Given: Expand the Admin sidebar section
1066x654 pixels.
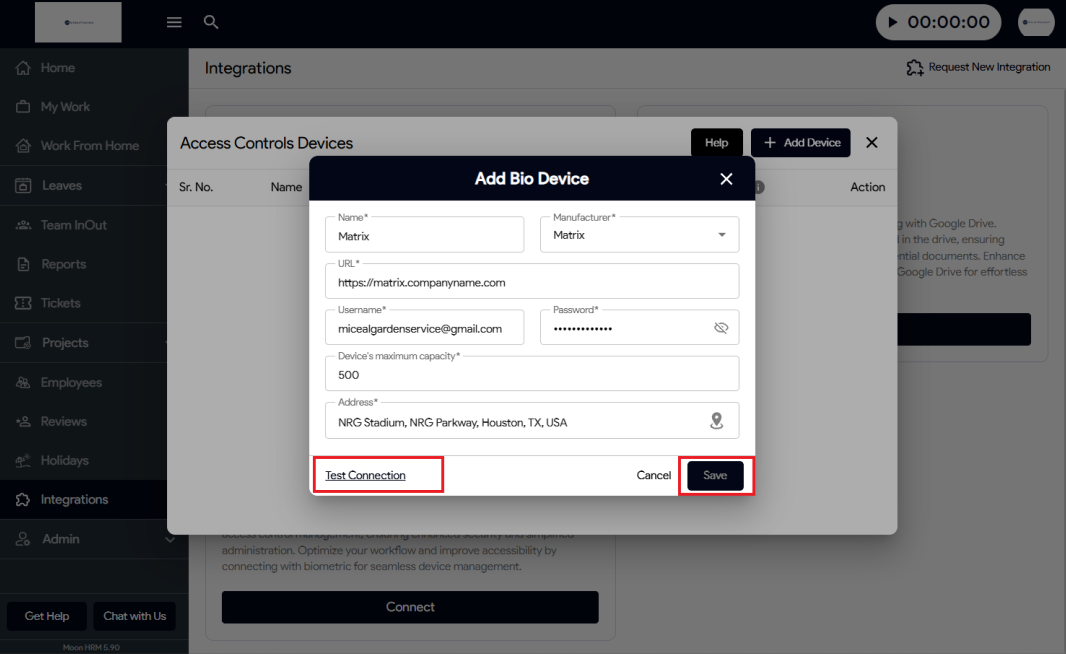Looking at the screenshot, I should coord(169,539).
